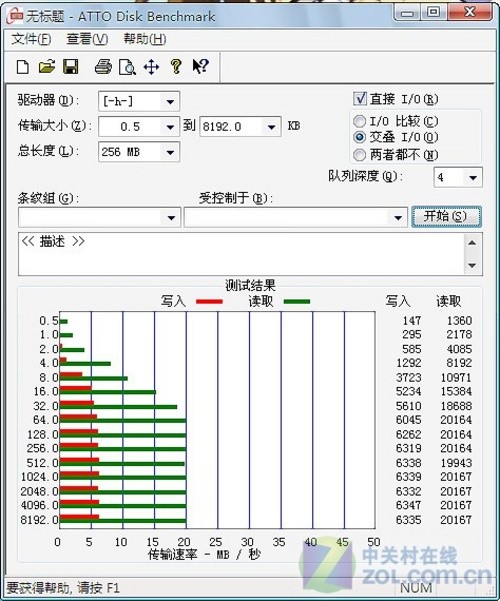
Task: Open the 队列深度 queue depth dropdown
Action: pyautogui.click(x=473, y=177)
